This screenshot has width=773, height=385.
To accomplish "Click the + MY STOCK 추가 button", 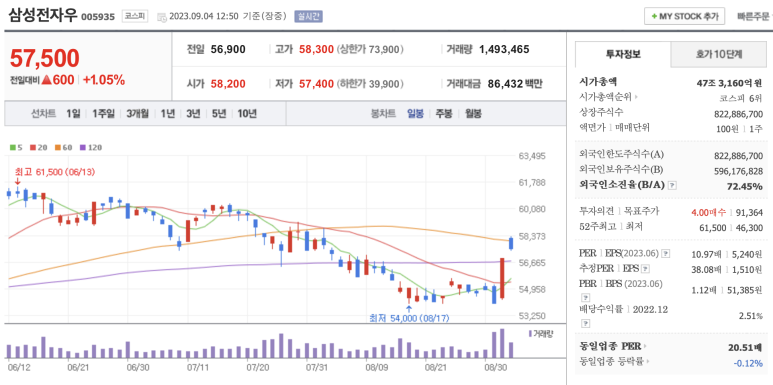I will click(684, 16).
